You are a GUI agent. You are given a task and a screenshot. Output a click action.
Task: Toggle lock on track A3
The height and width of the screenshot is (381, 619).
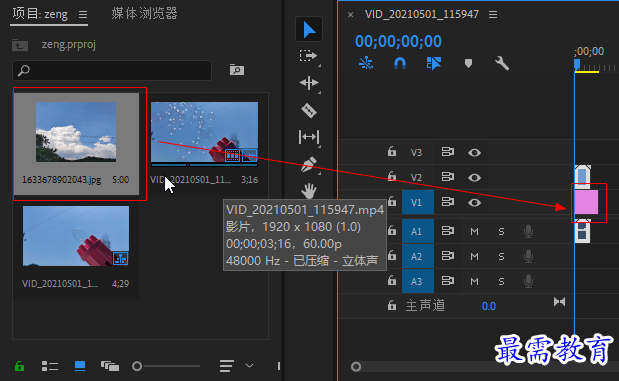pos(392,280)
